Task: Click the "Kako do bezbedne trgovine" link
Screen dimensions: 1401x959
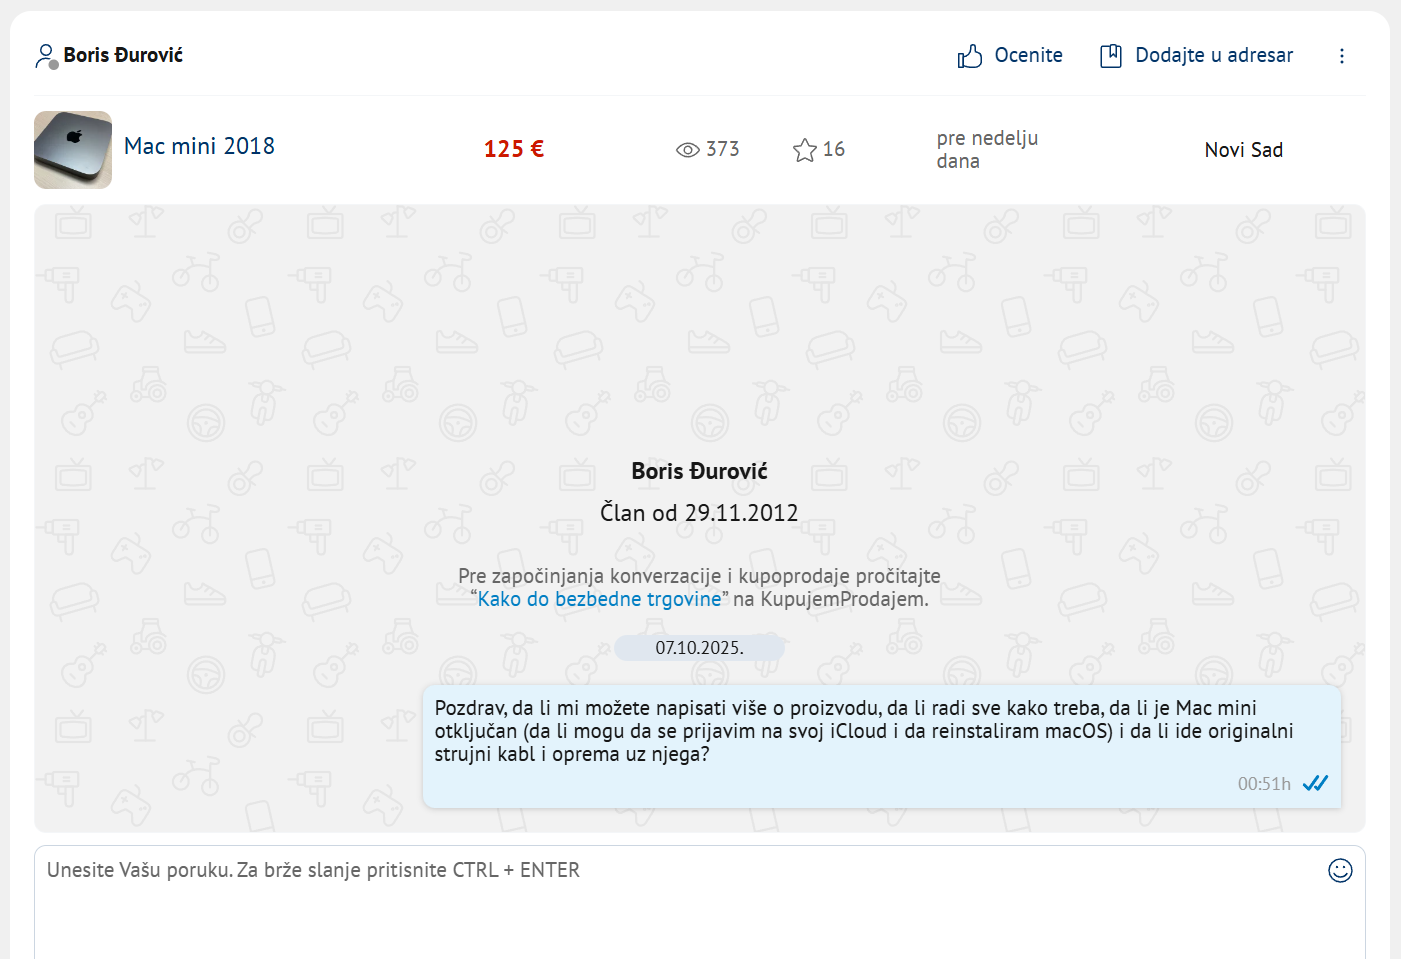Action: coord(599,599)
